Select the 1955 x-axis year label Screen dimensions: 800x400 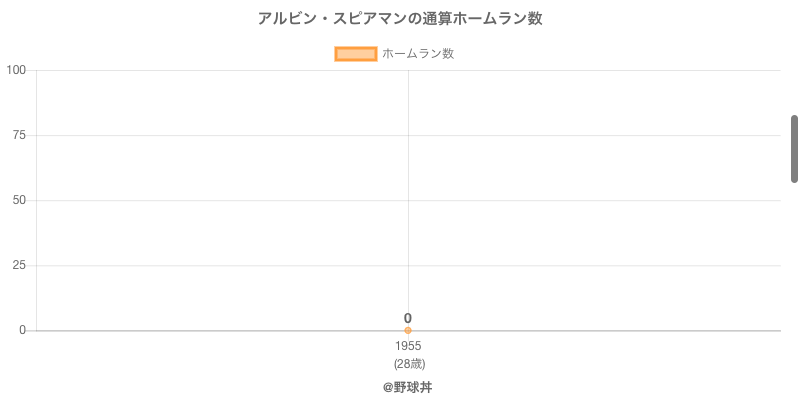tap(408, 346)
